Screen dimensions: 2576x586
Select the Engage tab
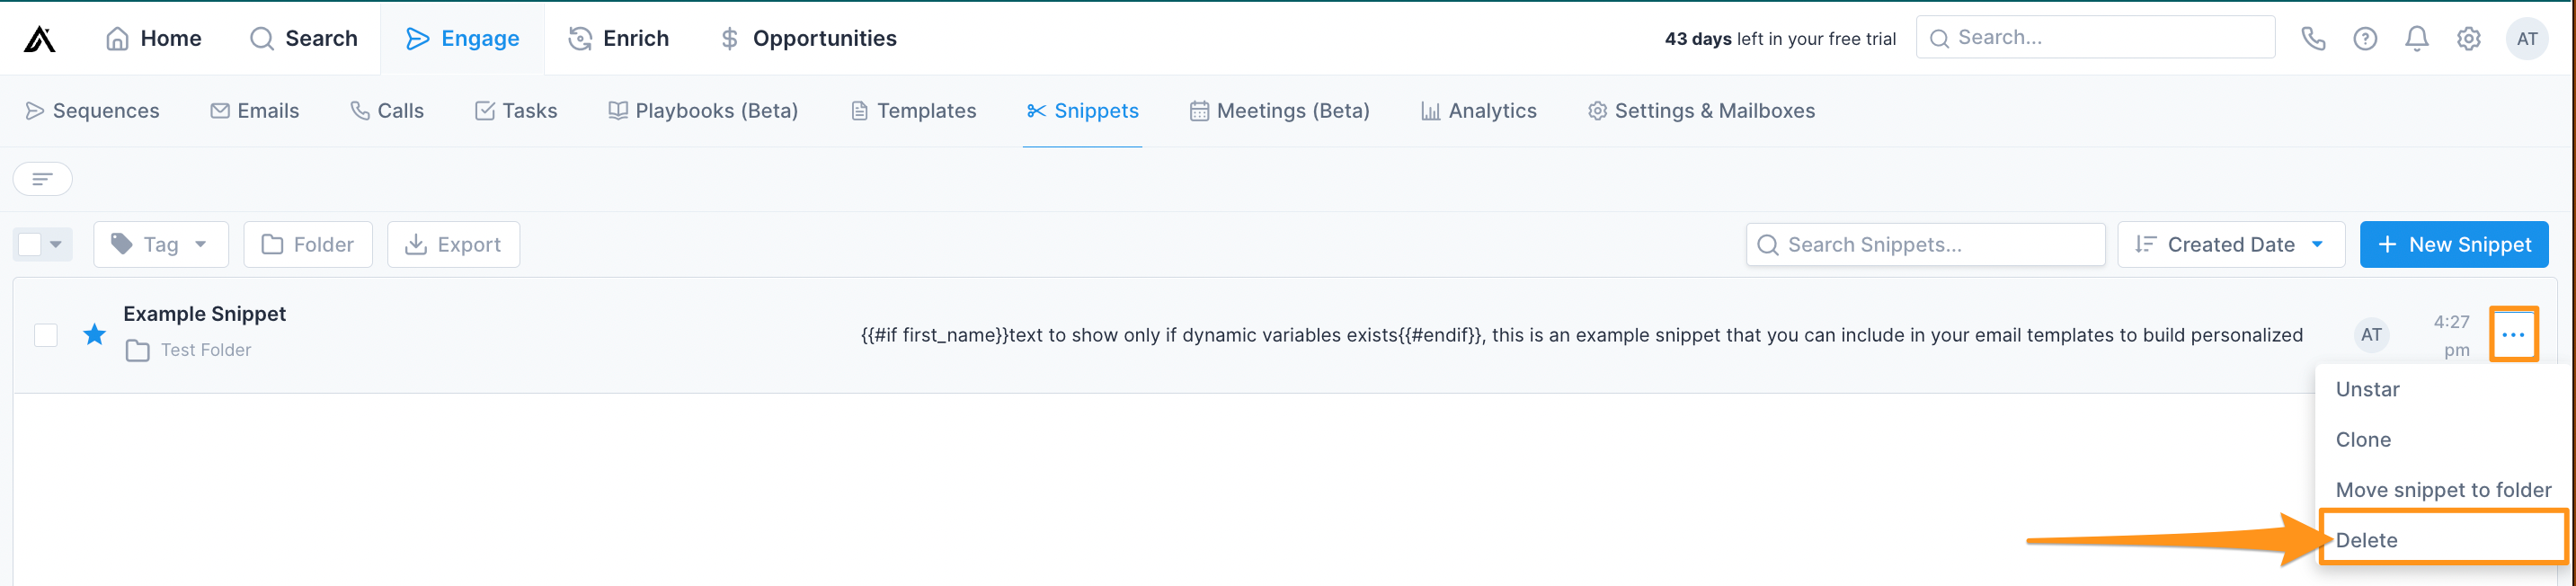click(463, 38)
